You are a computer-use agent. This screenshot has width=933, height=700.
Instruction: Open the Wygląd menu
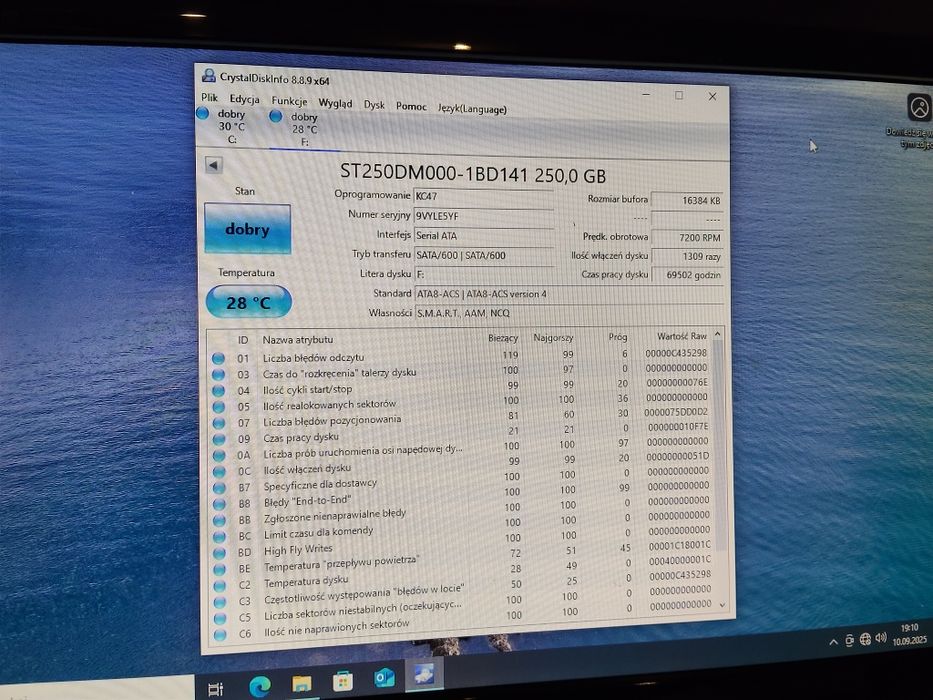335,103
